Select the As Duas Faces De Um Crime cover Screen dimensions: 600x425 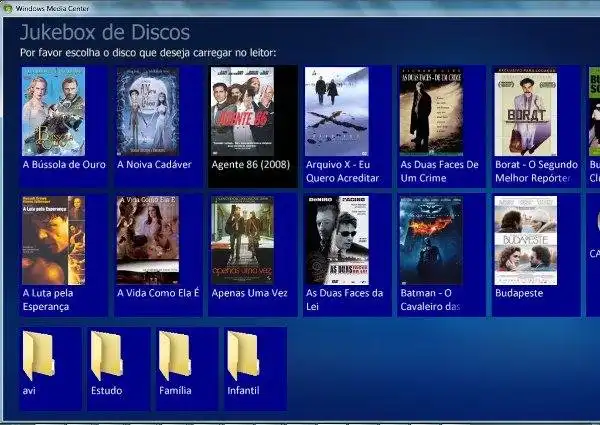(x=431, y=111)
